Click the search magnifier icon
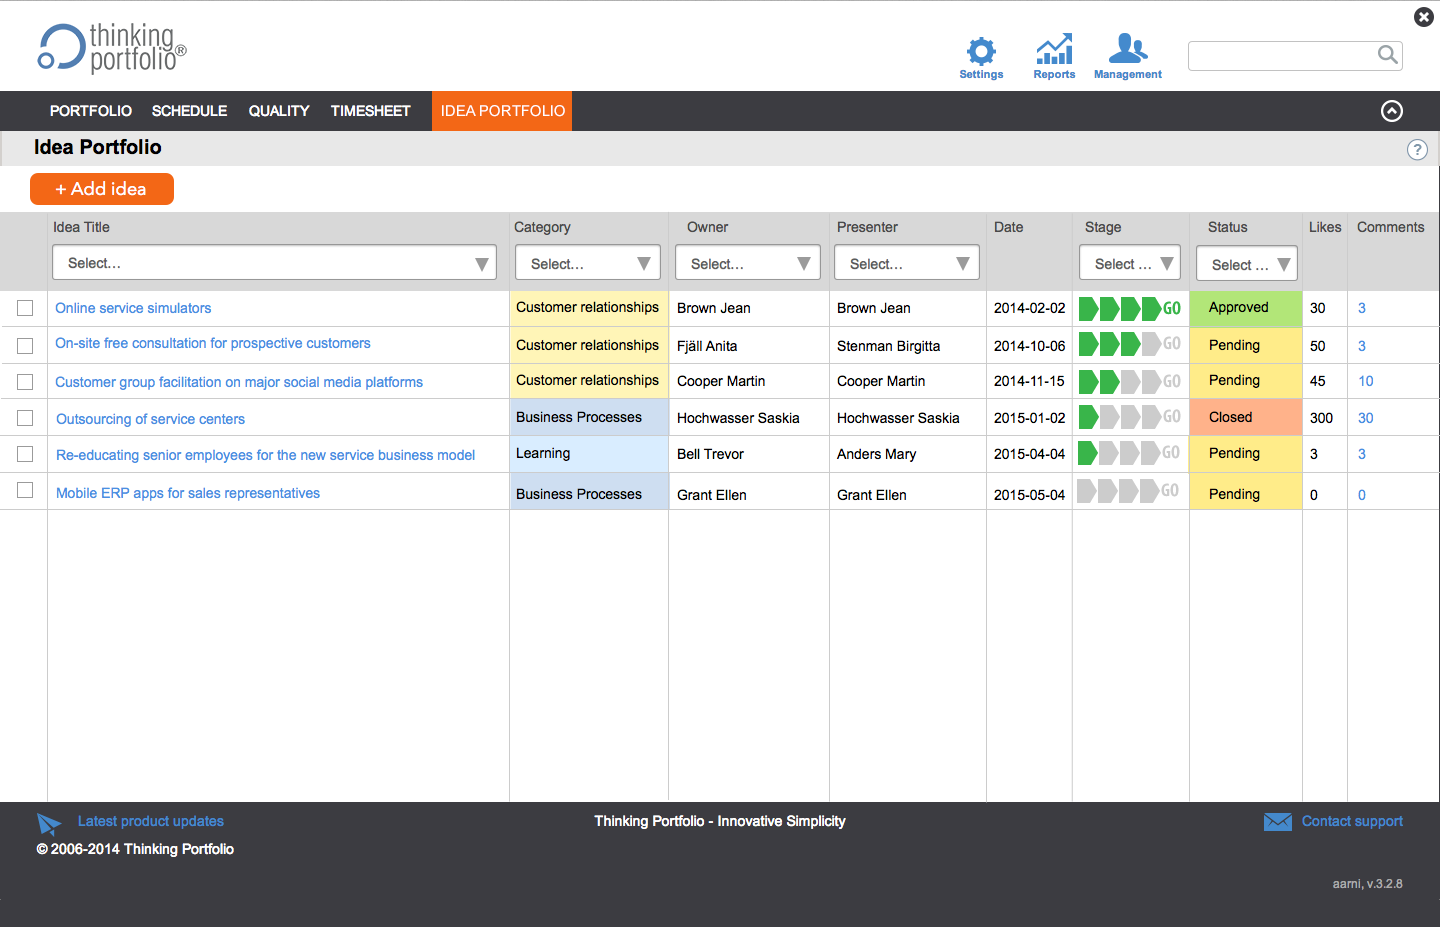Viewport: 1440px width, 927px height. tap(1387, 55)
